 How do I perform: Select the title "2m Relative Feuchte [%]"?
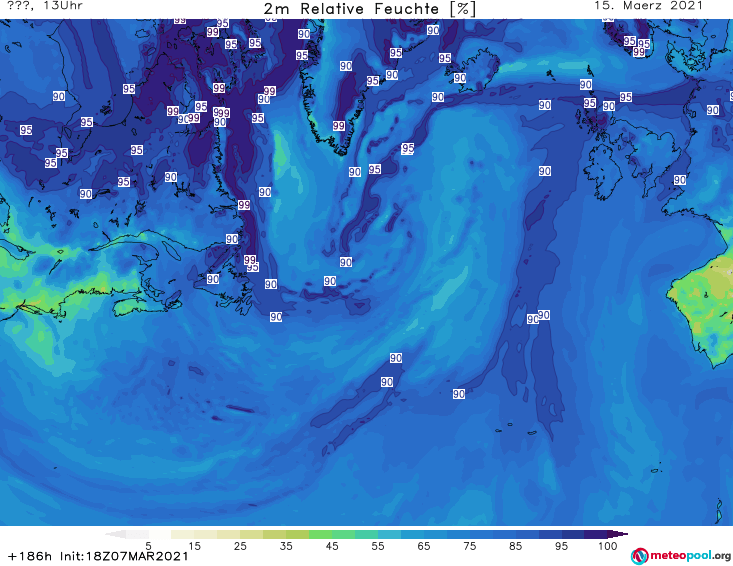pos(370,9)
